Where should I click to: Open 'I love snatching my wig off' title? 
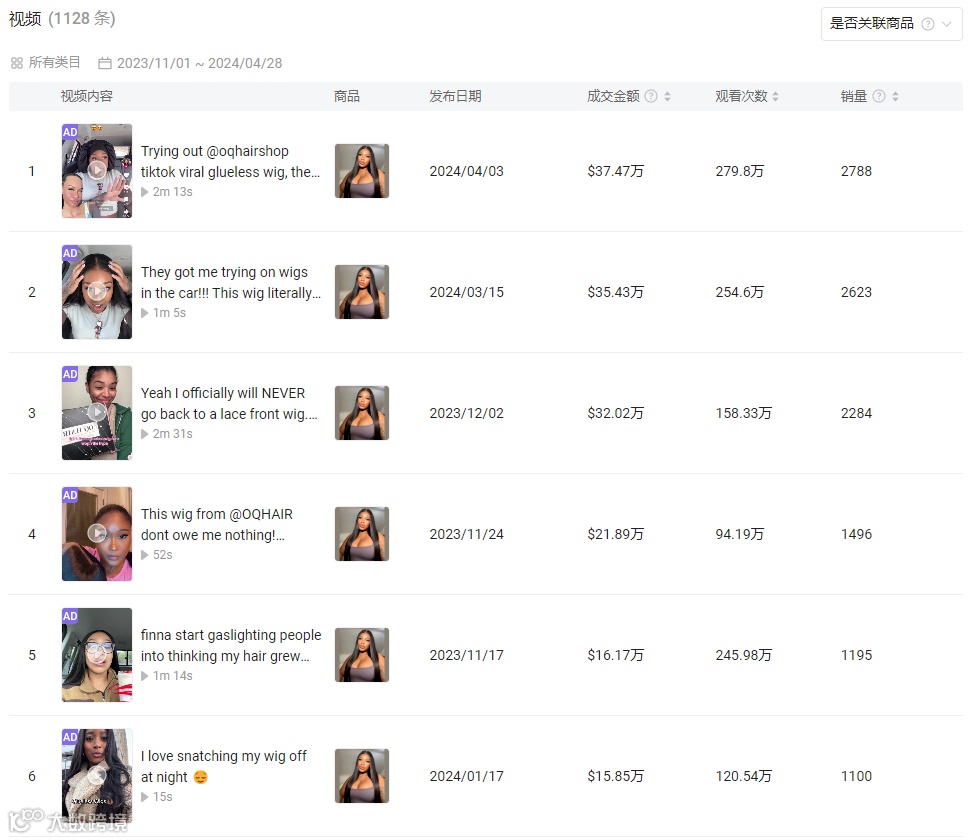click(x=223, y=766)
